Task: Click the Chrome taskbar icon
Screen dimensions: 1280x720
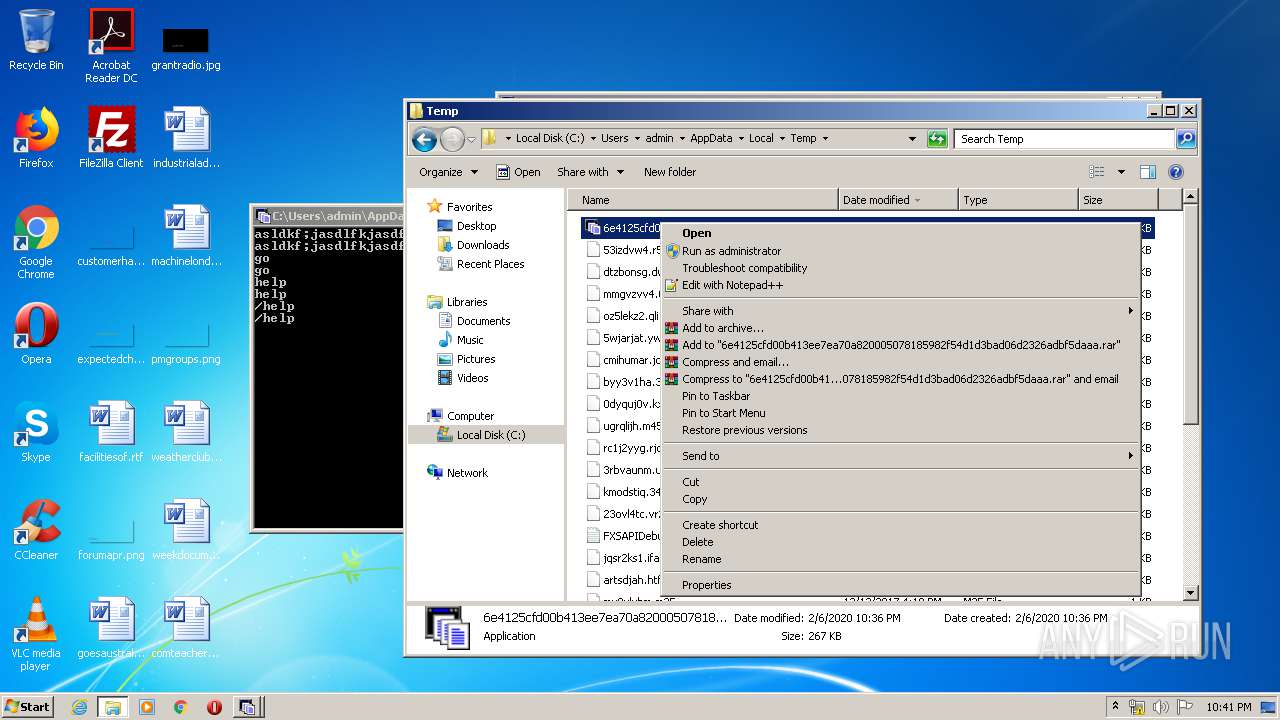Action: point(181,707)
